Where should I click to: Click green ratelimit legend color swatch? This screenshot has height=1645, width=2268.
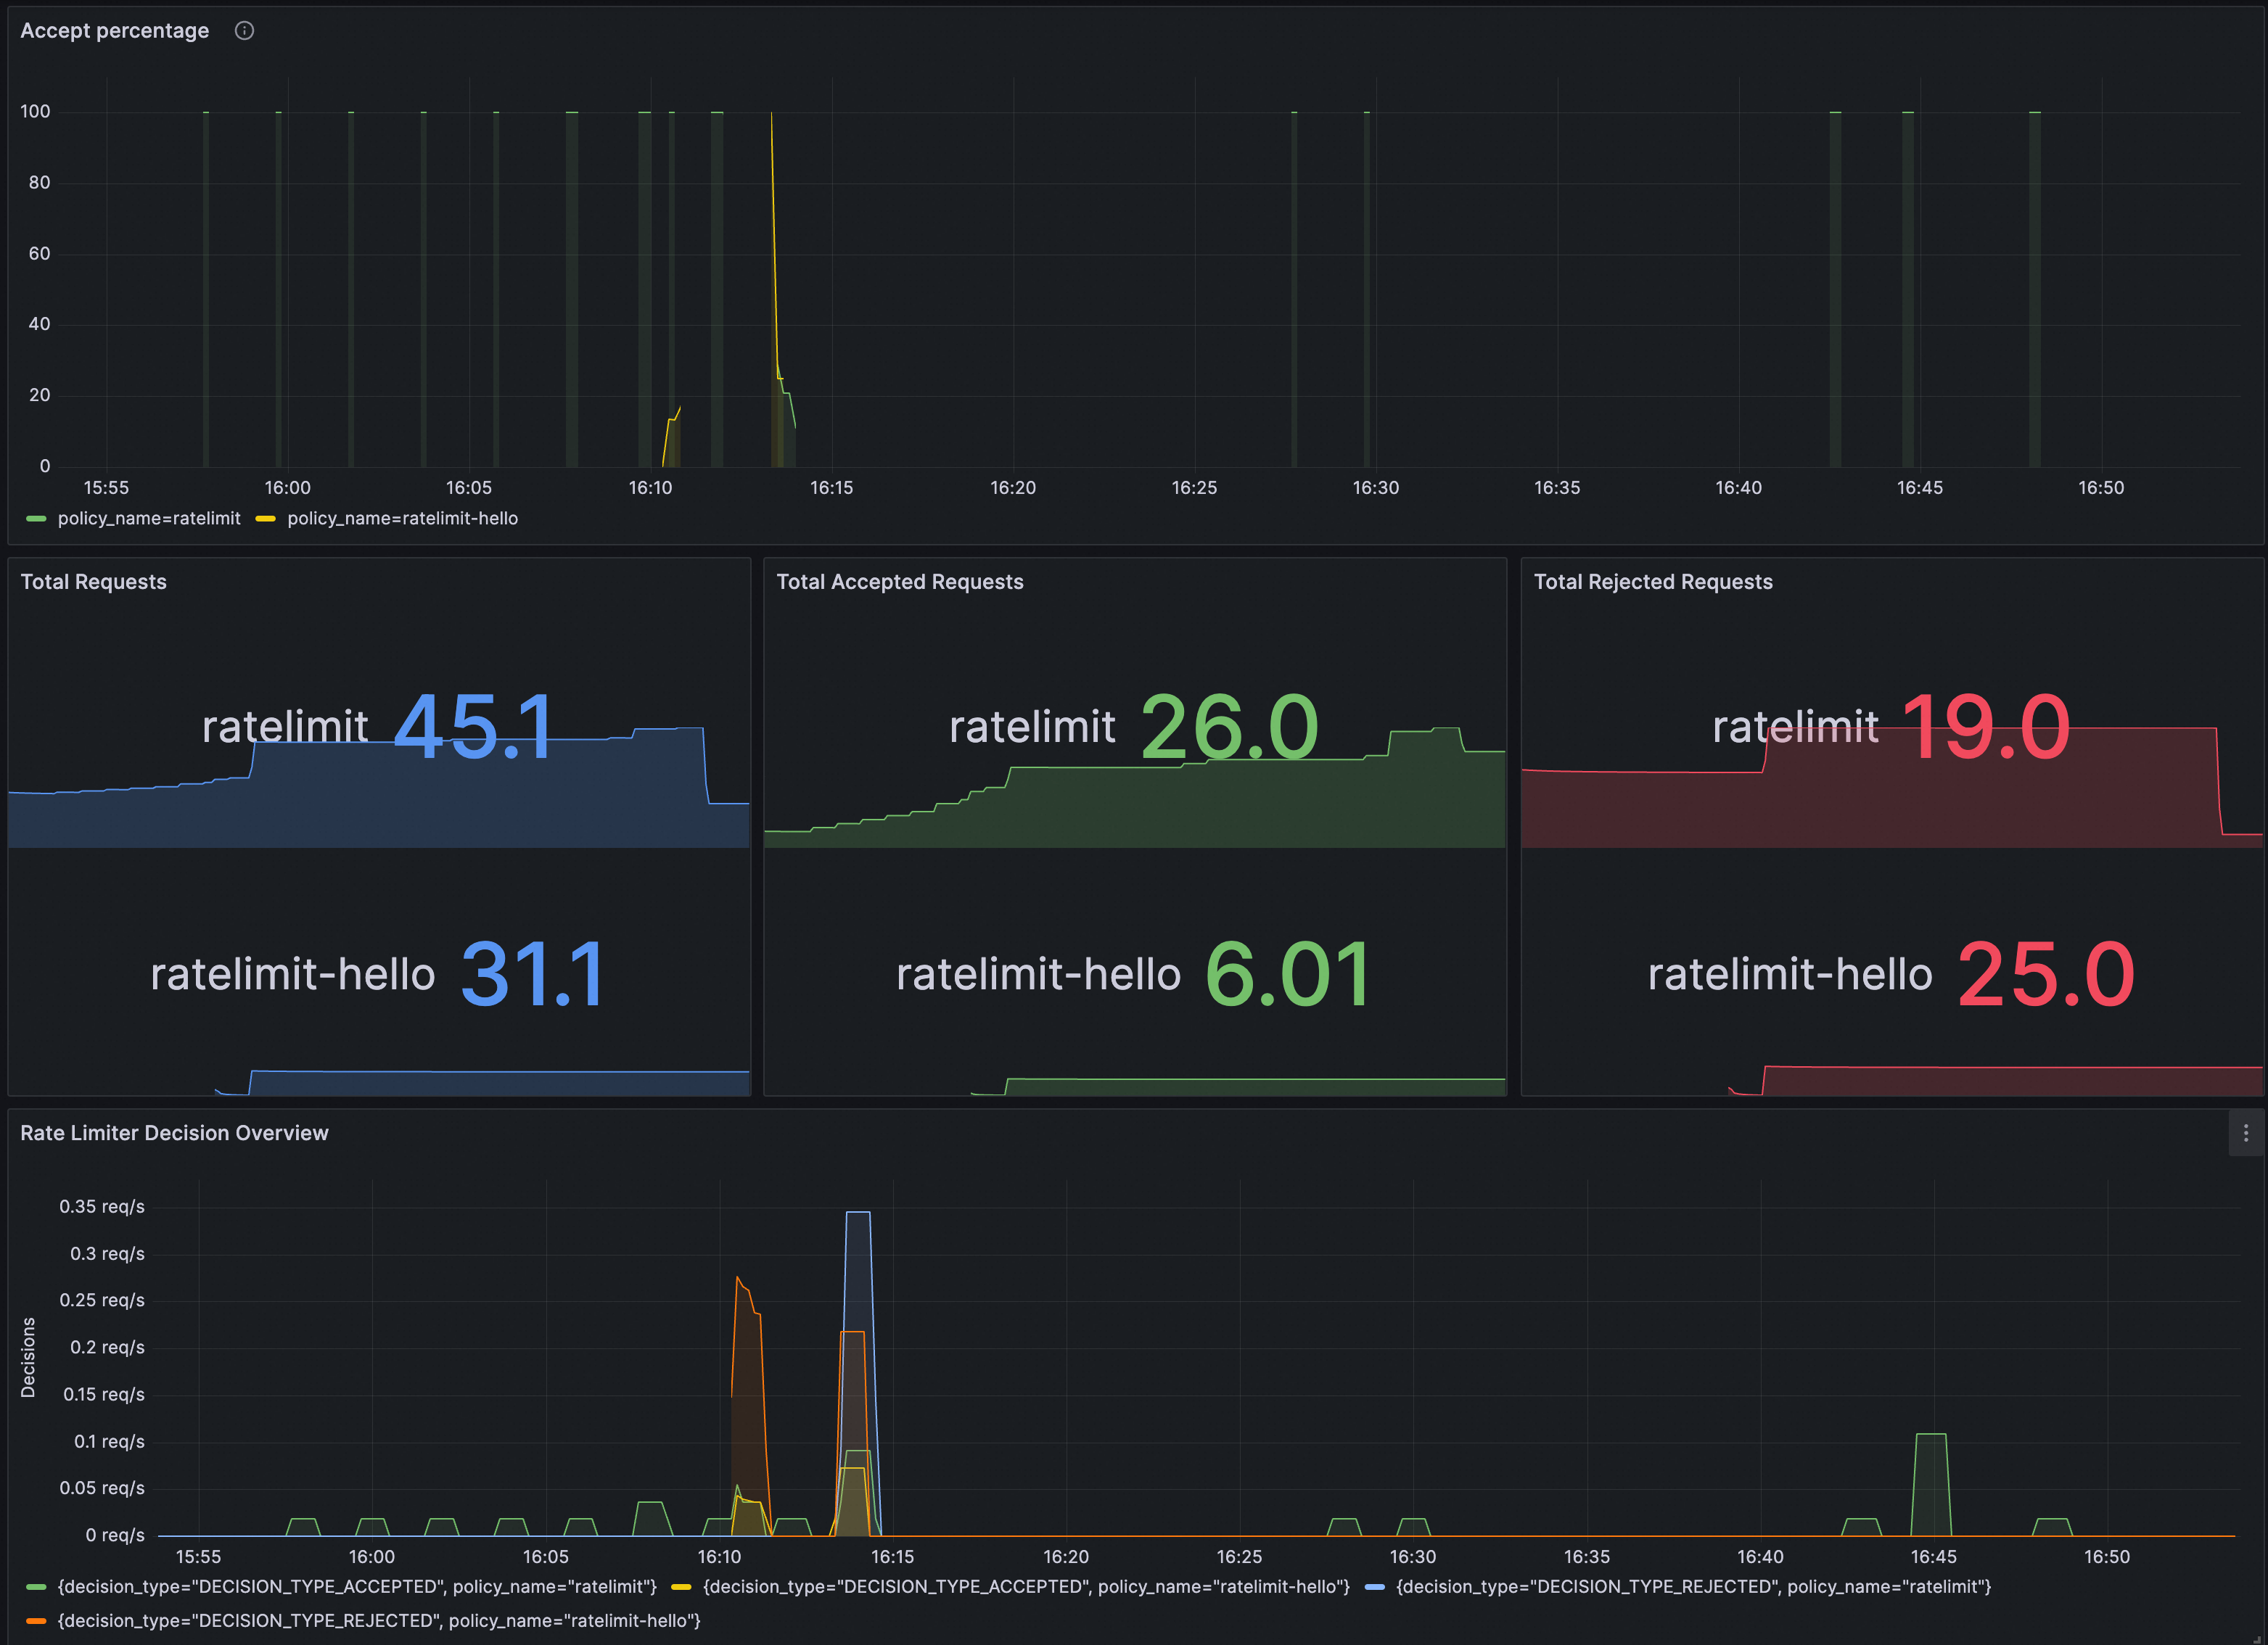[36, 518]
